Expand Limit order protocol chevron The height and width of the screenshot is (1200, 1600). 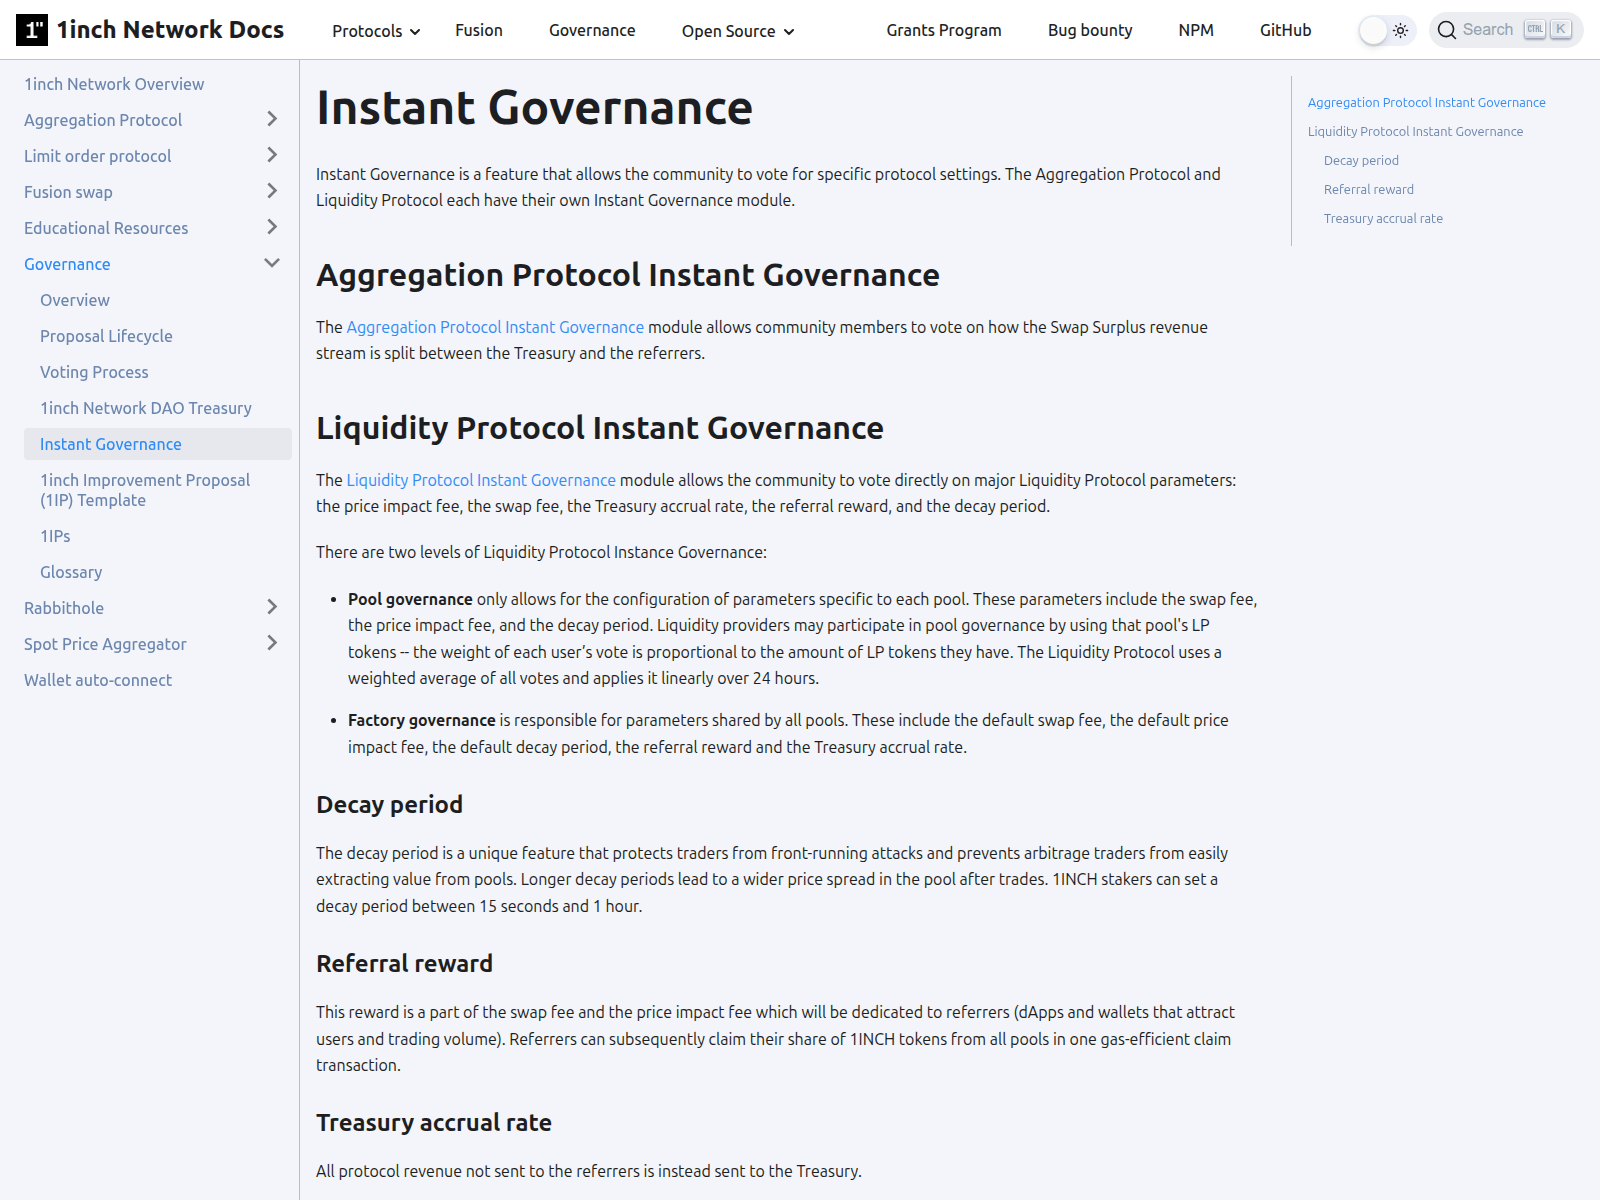(x=272, y=156)
